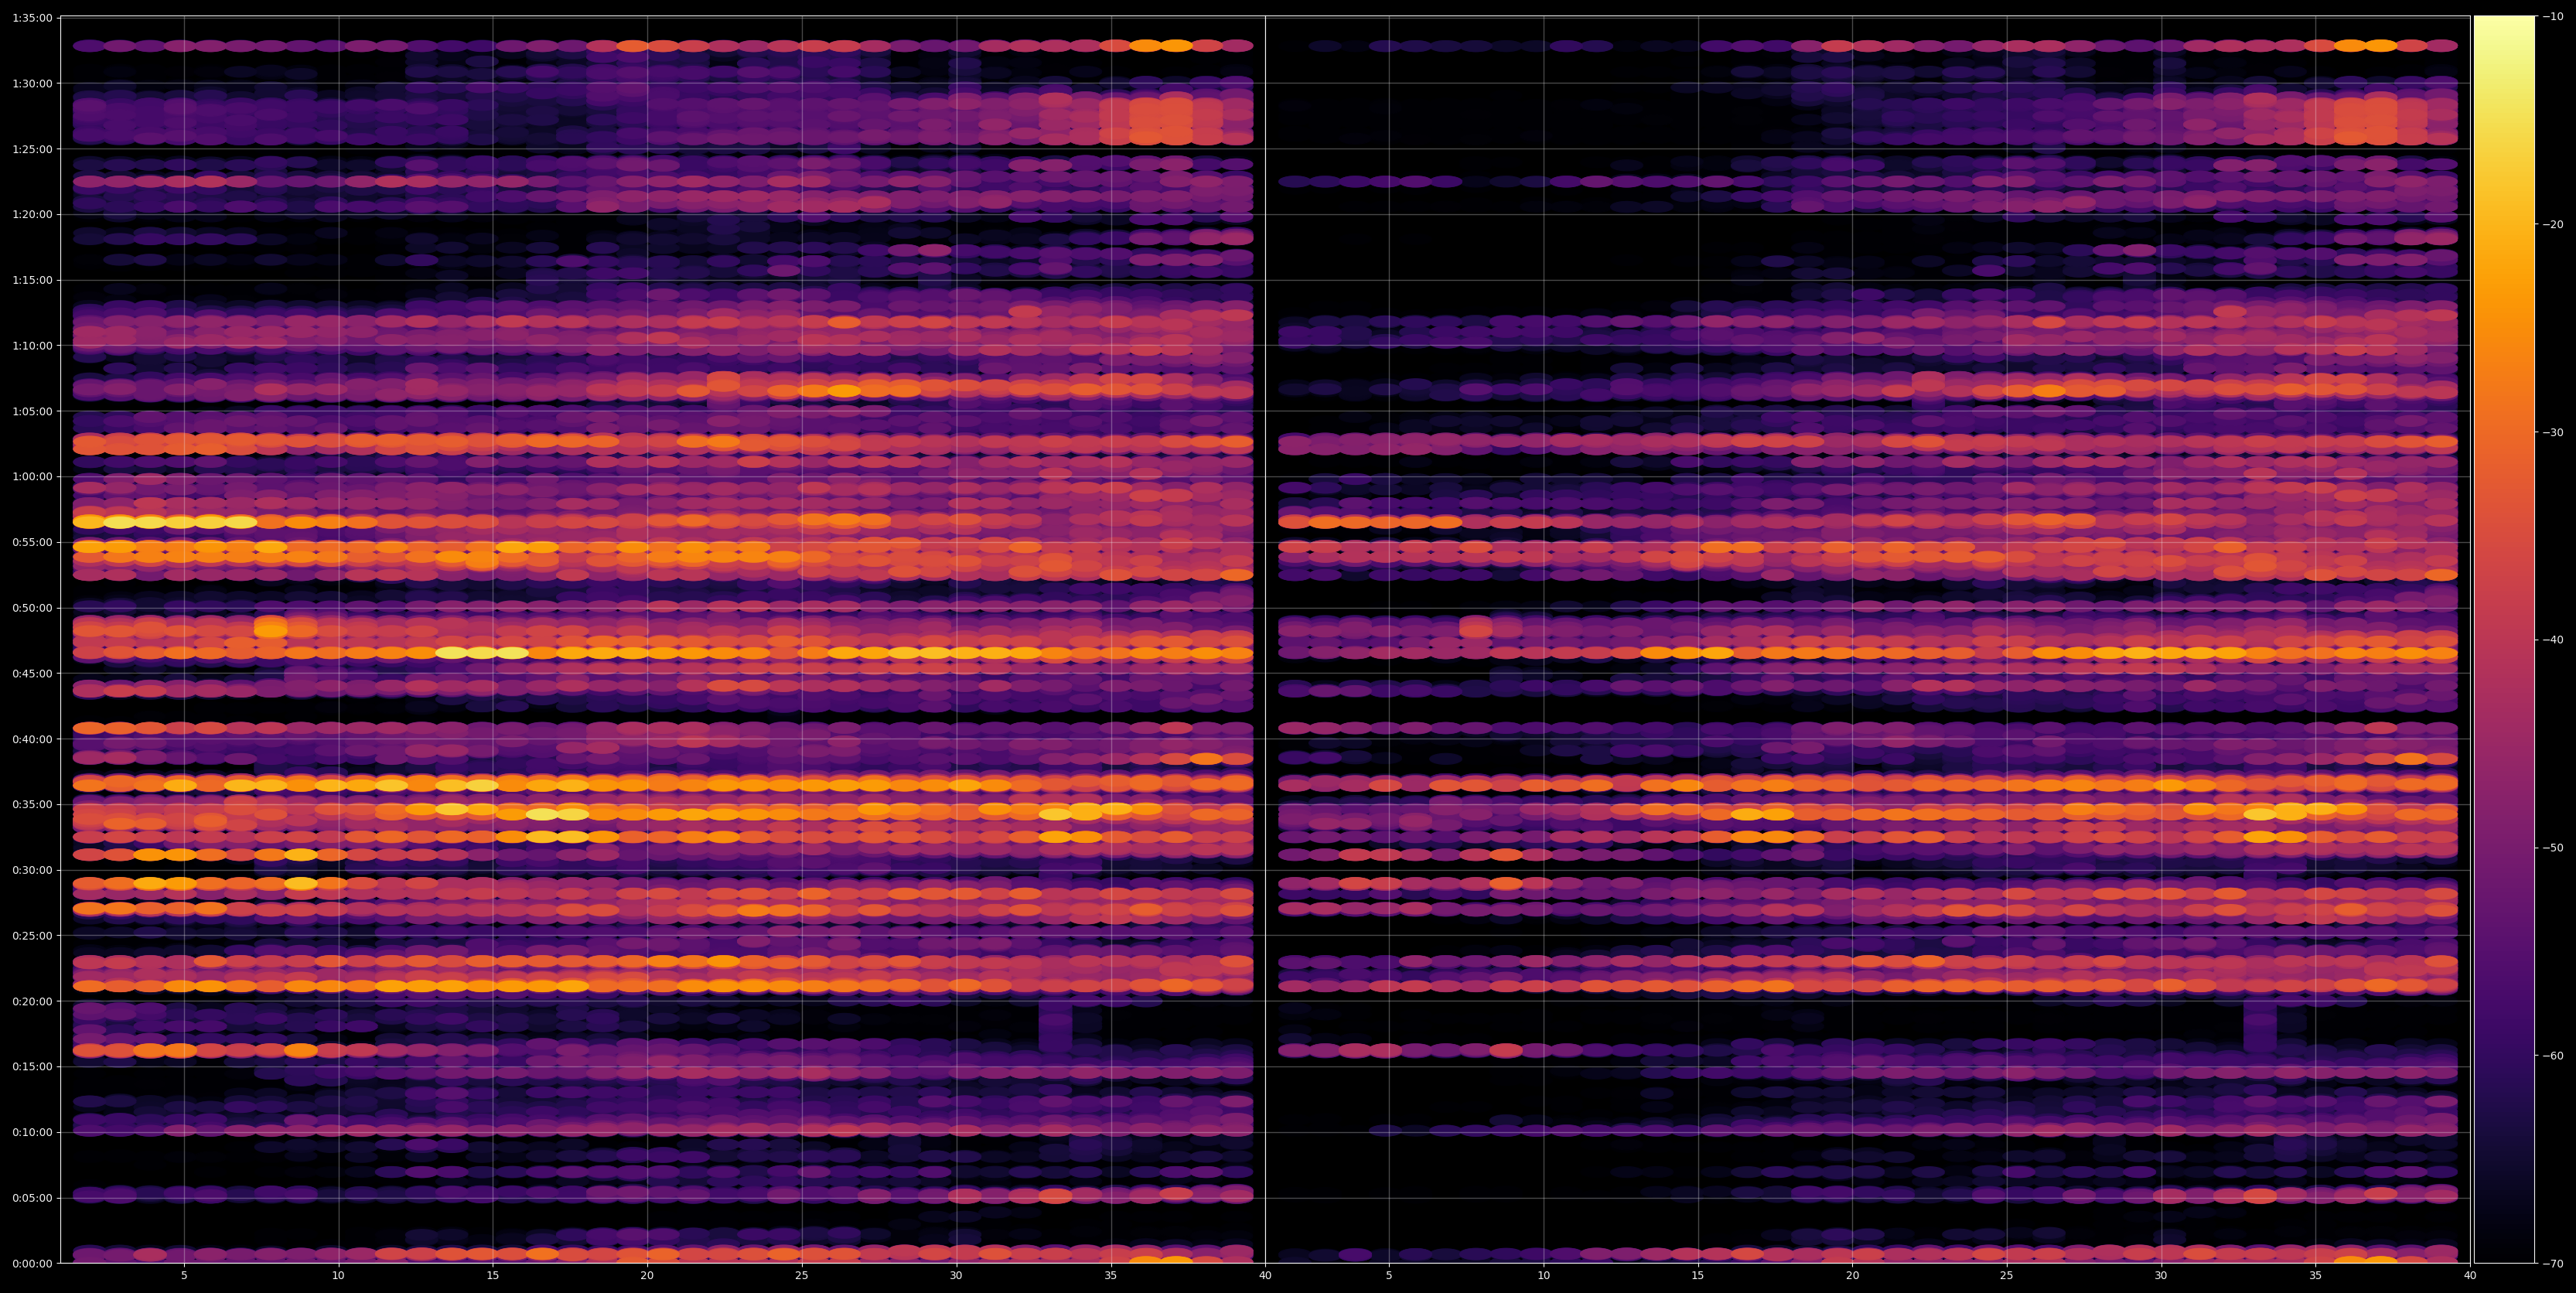Select the −60 colorbar tick label
This screenshot has height=1293, width=2576.
[2553, 1056]
